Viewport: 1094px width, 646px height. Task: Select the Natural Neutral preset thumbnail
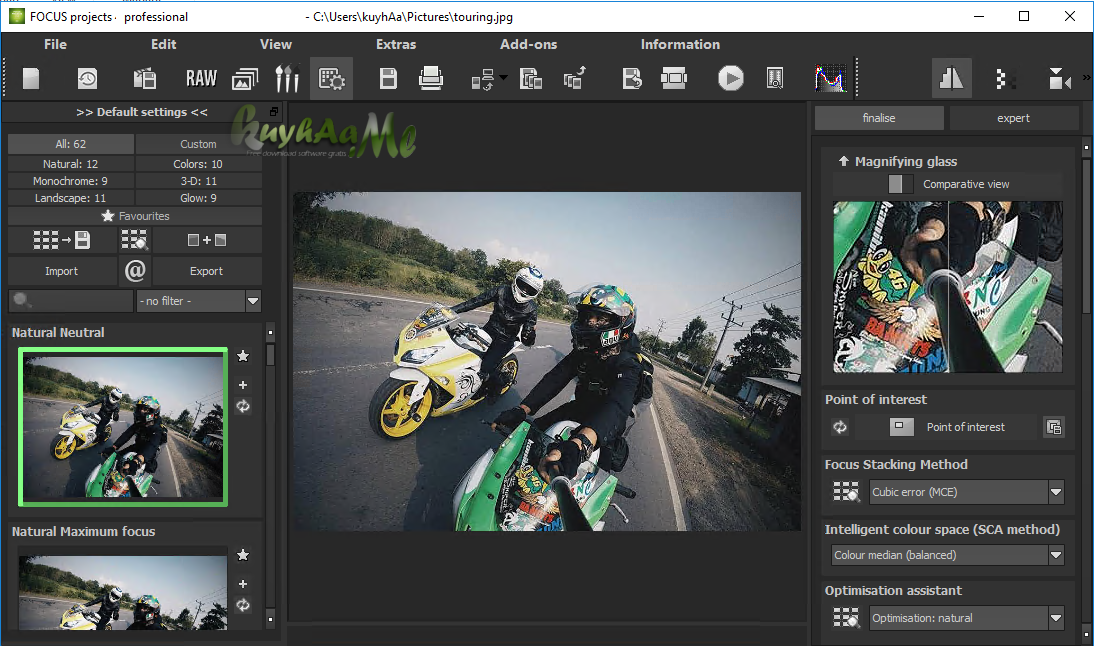click(x=123, y=426)
